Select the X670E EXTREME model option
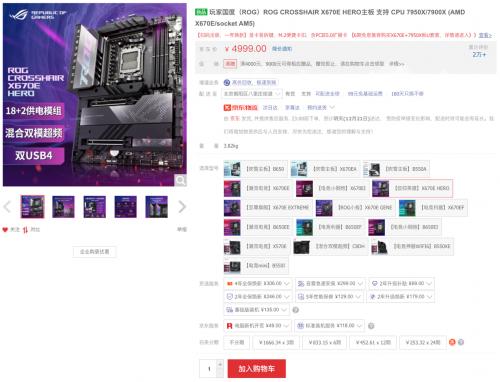 point(268,208)
